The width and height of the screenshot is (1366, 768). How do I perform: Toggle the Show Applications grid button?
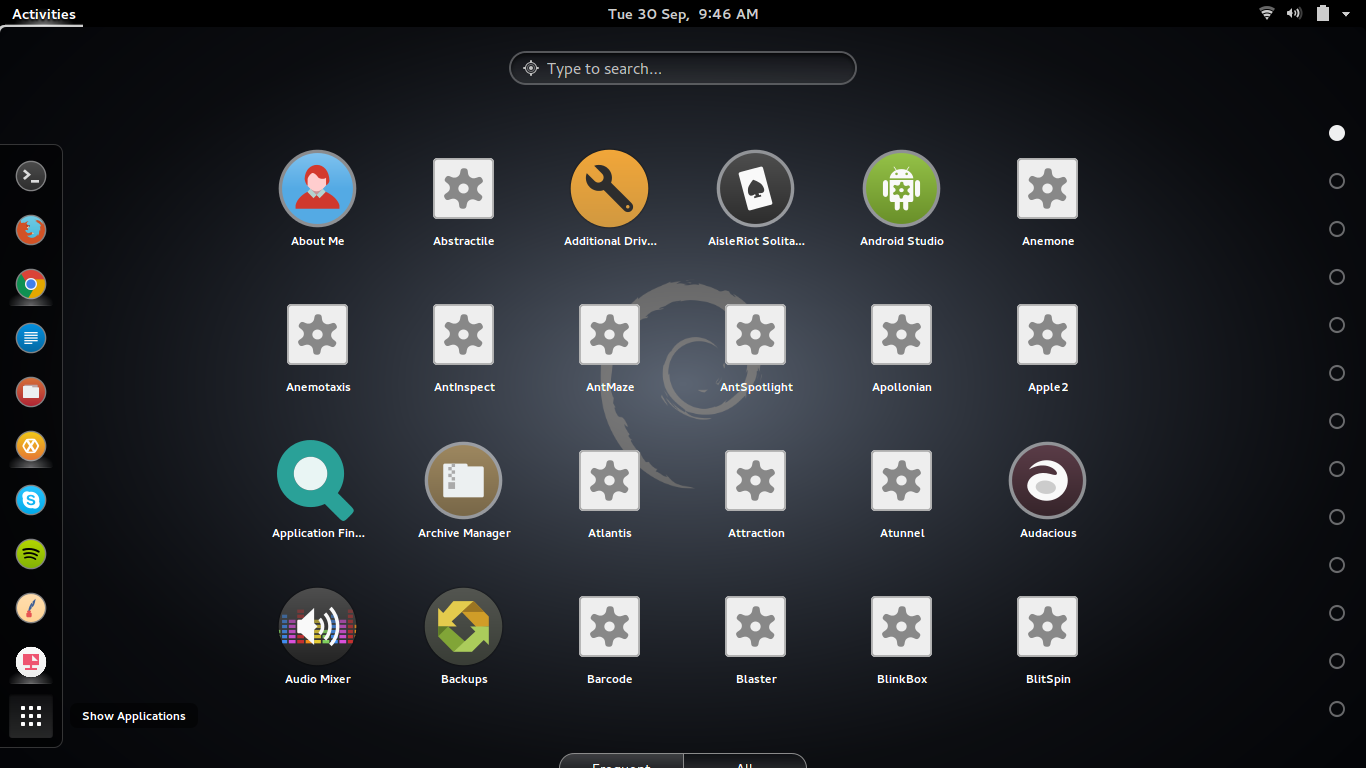pyautogui.click(x=31, y=716)
